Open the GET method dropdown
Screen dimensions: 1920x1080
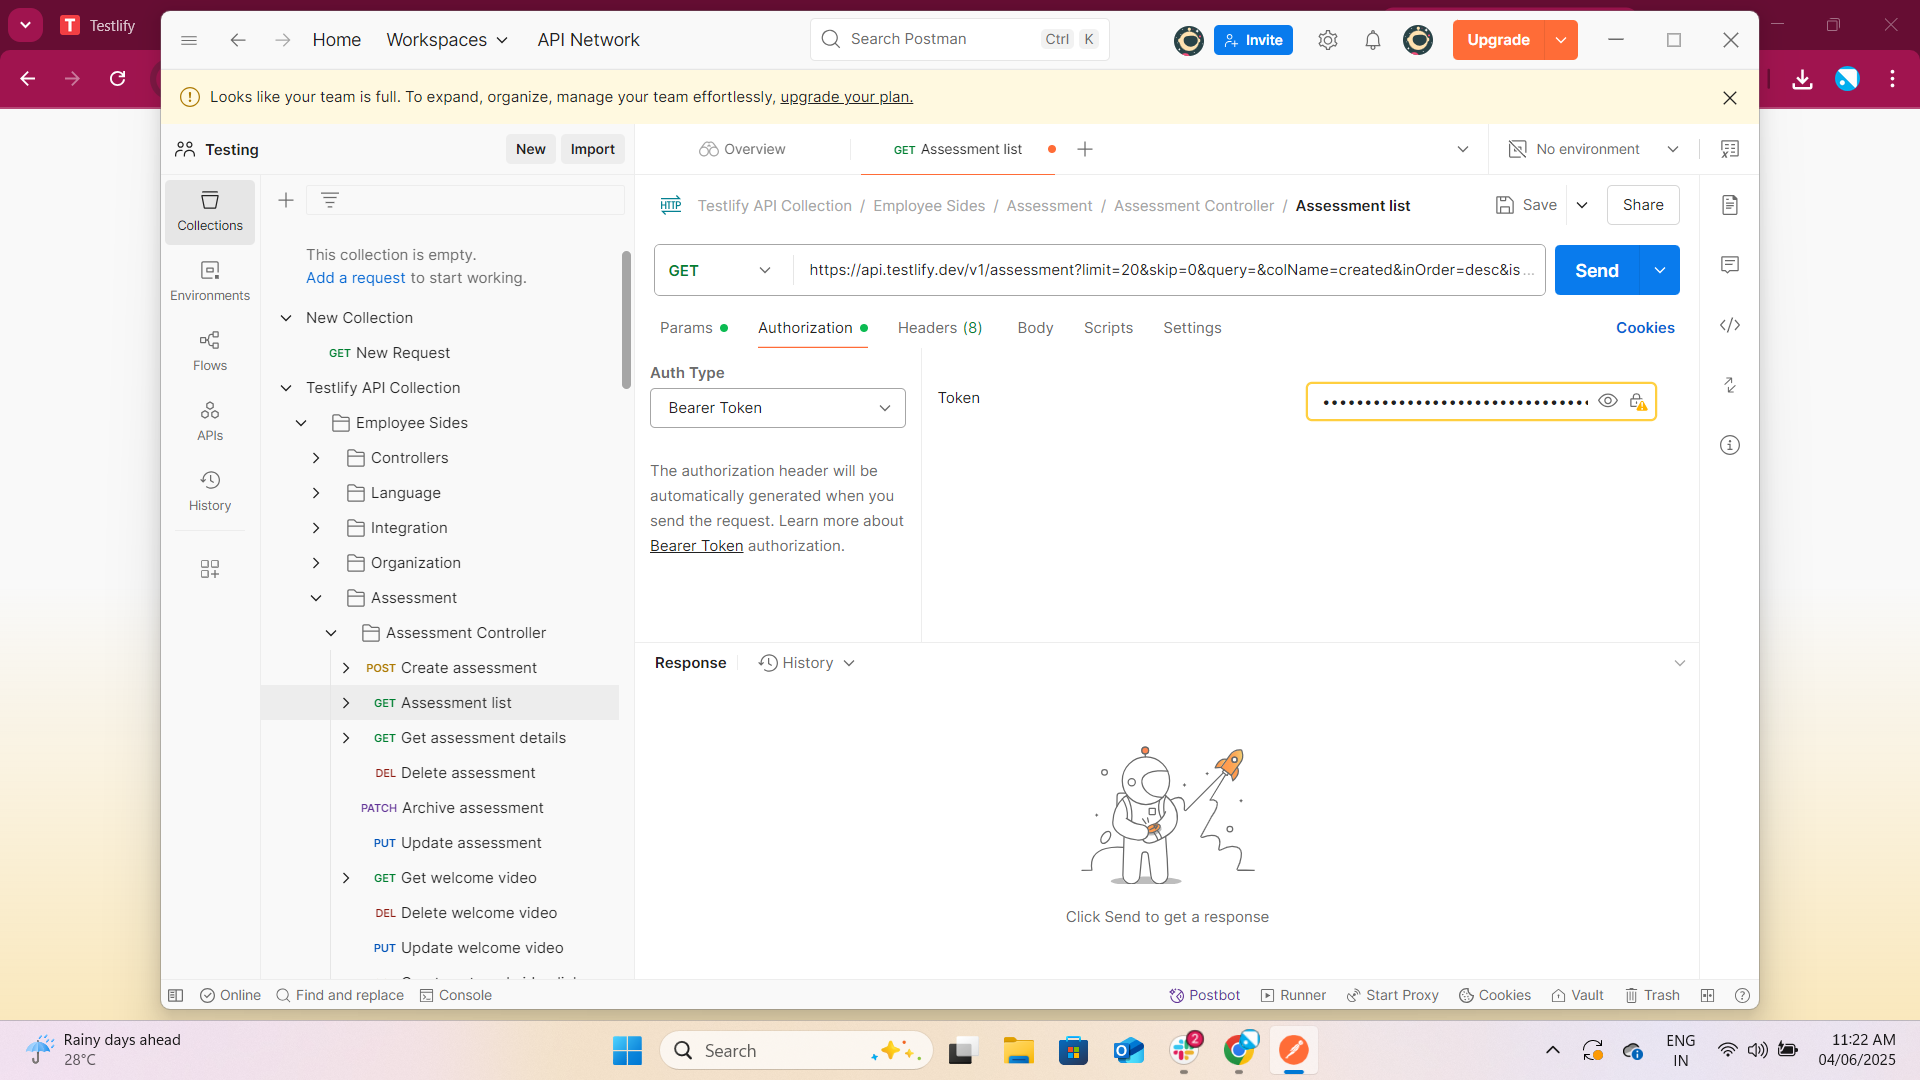(721, 271)
